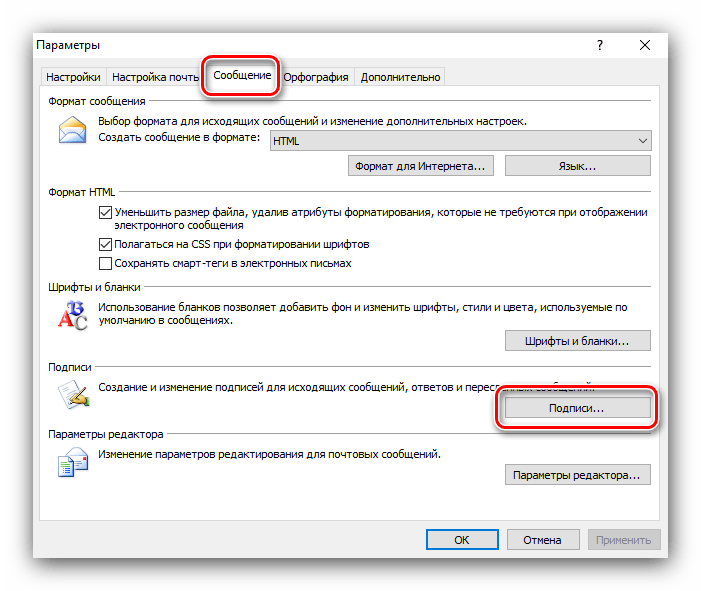701x591 pixels.
Task: Confirm with the OK button
Action: click(461, 540)
